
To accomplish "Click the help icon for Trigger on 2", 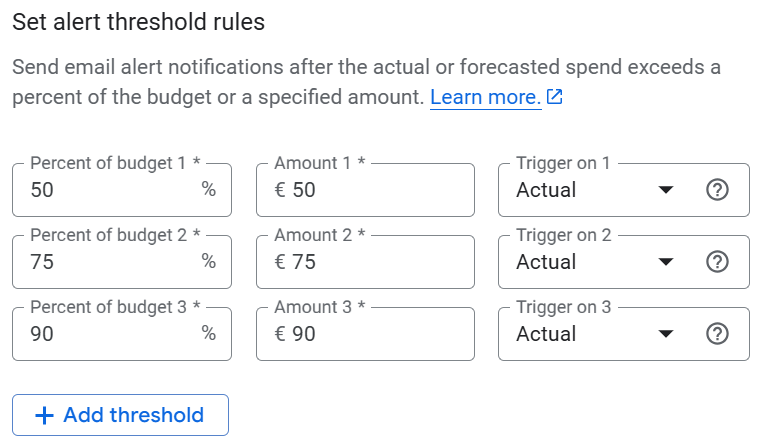I will pos(717,262).
